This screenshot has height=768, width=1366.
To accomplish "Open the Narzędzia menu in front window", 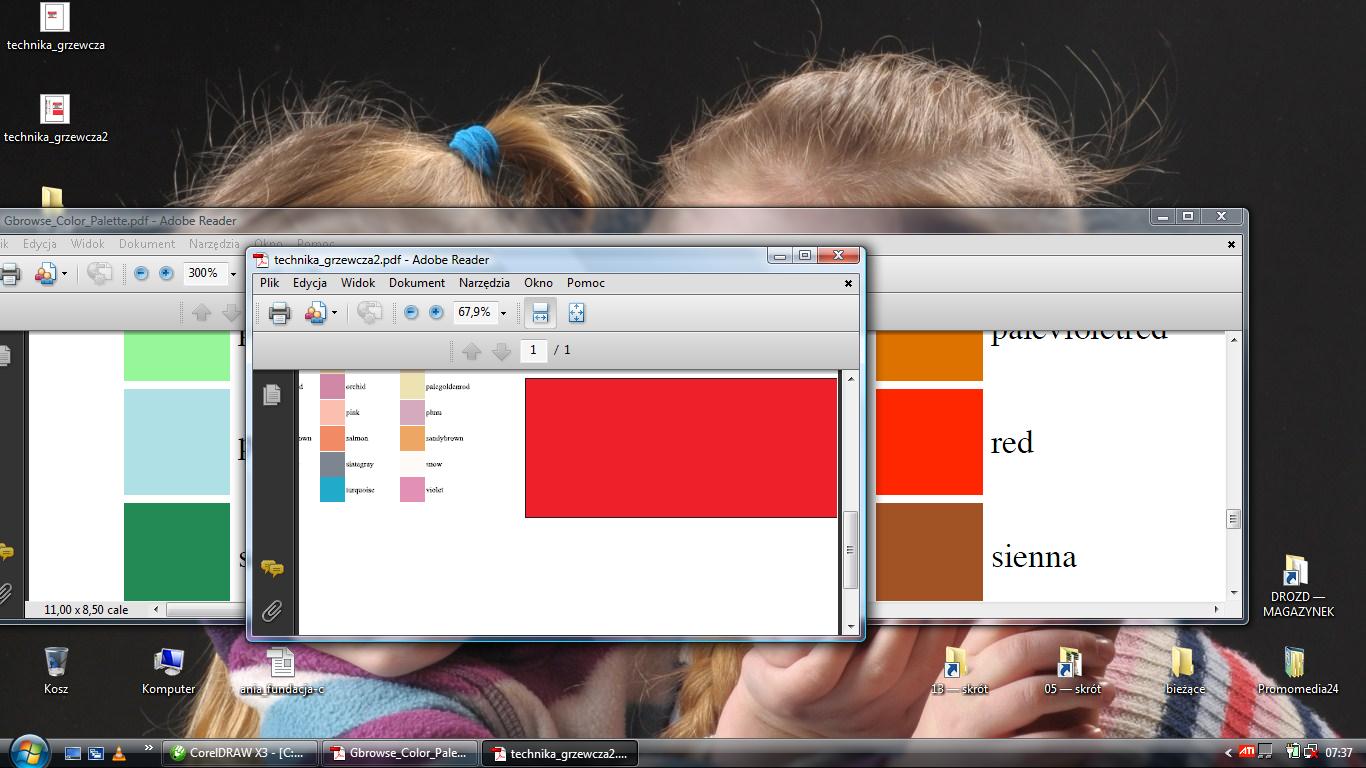I will (484, 283).
